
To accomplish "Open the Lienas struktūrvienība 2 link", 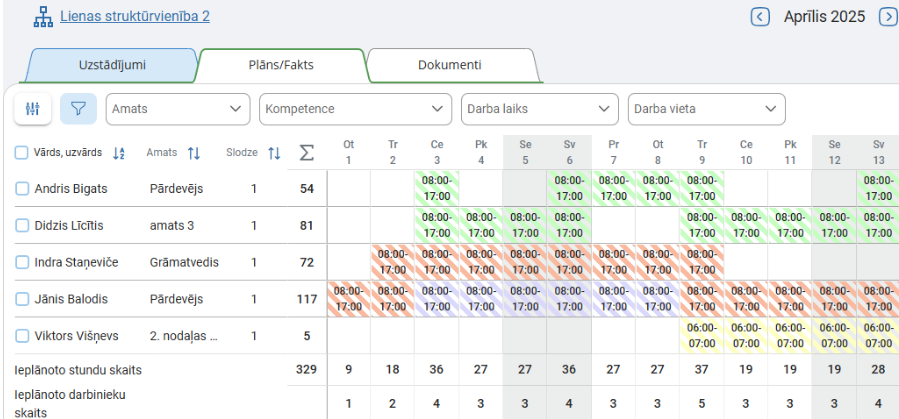I will tap(135, 17).
